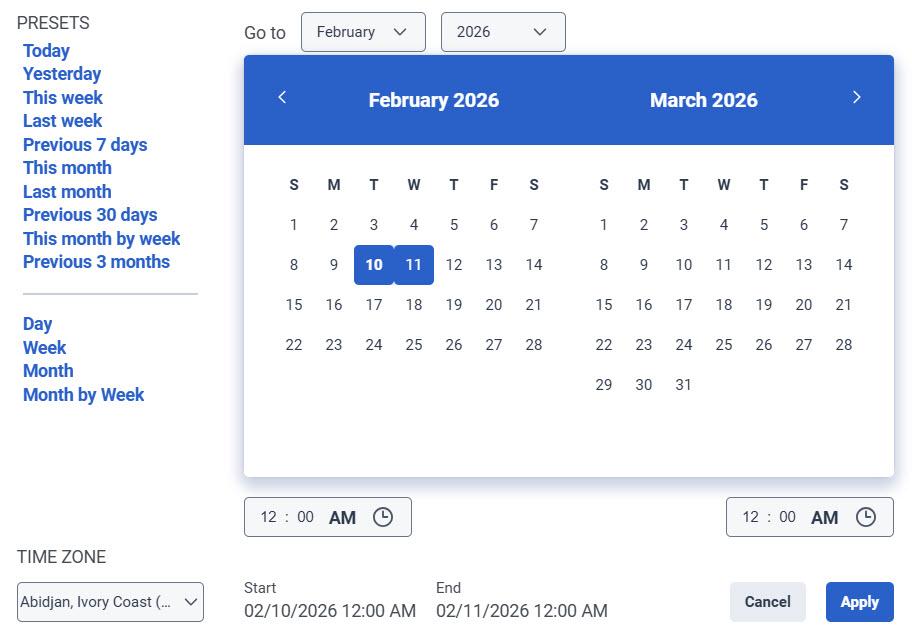Open the 2026 year dropdown

[x=502, y=31]
